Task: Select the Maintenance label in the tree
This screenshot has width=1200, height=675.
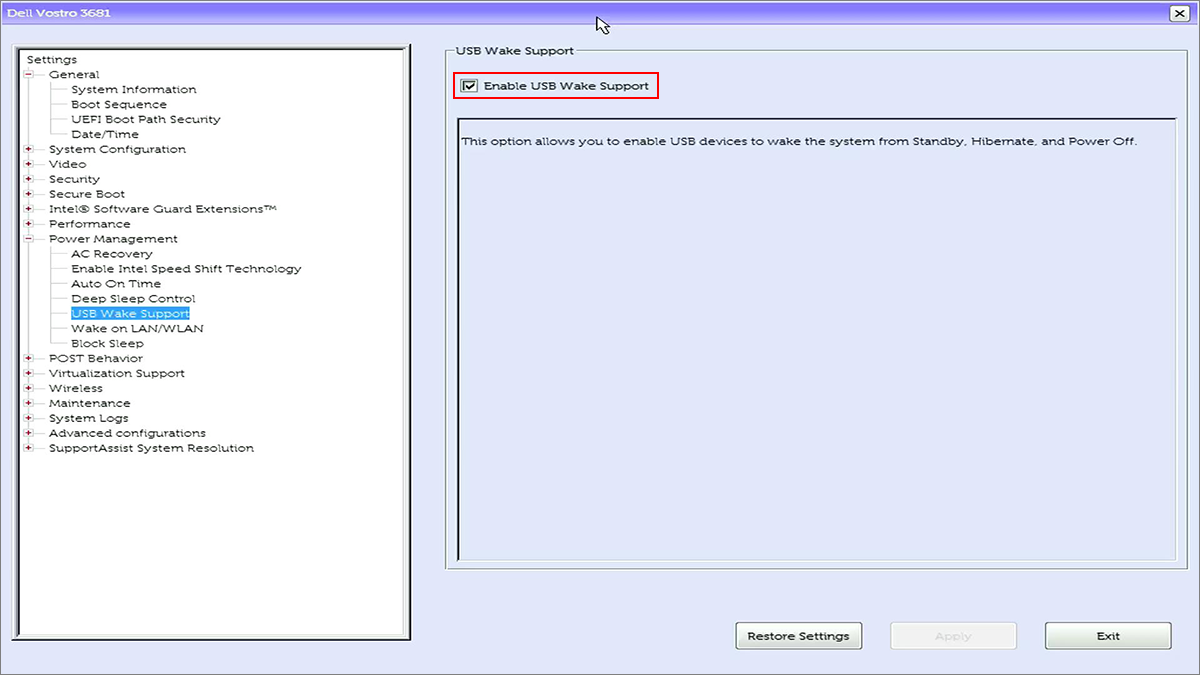Action: click(89, 404)
